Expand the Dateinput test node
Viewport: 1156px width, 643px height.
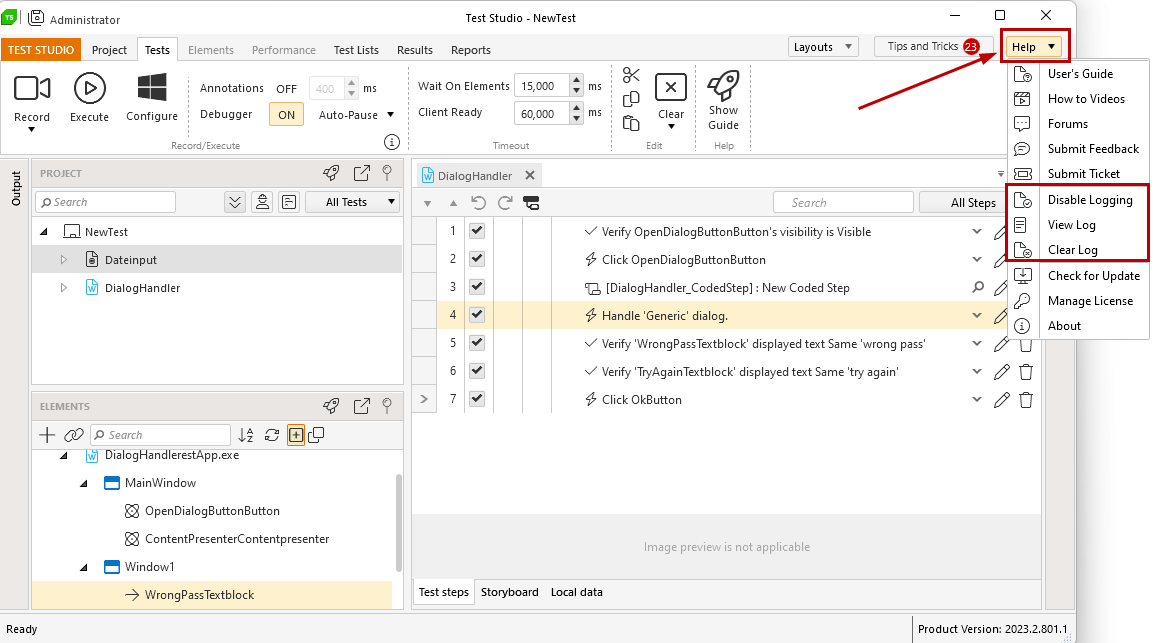click(x=63, y=260)
